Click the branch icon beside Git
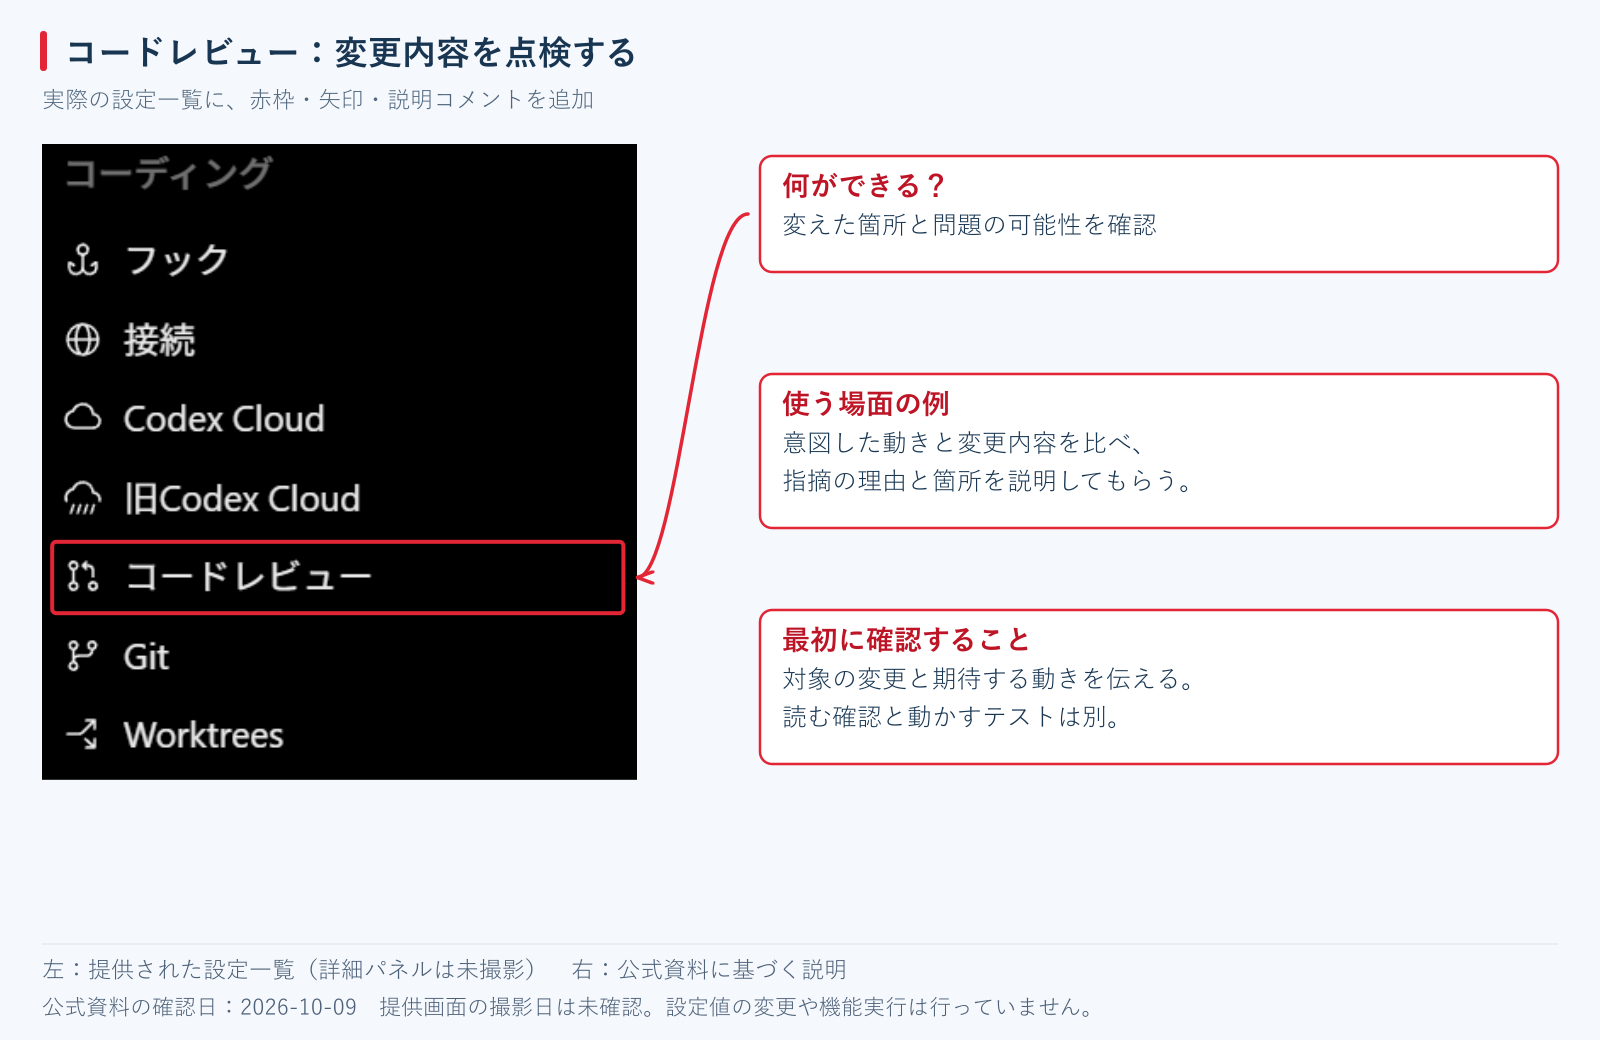Image resolution: width=1600 pixels, height=1040 pixels. coord(83,656)
